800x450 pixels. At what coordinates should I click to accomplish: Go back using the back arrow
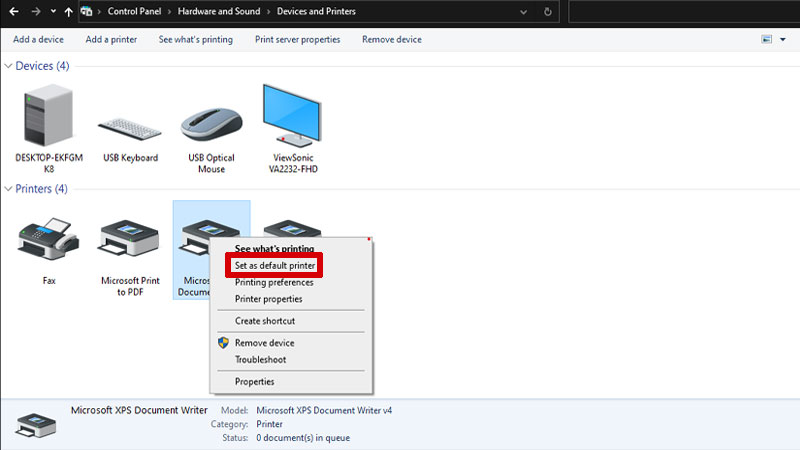[x=14, y=11]
